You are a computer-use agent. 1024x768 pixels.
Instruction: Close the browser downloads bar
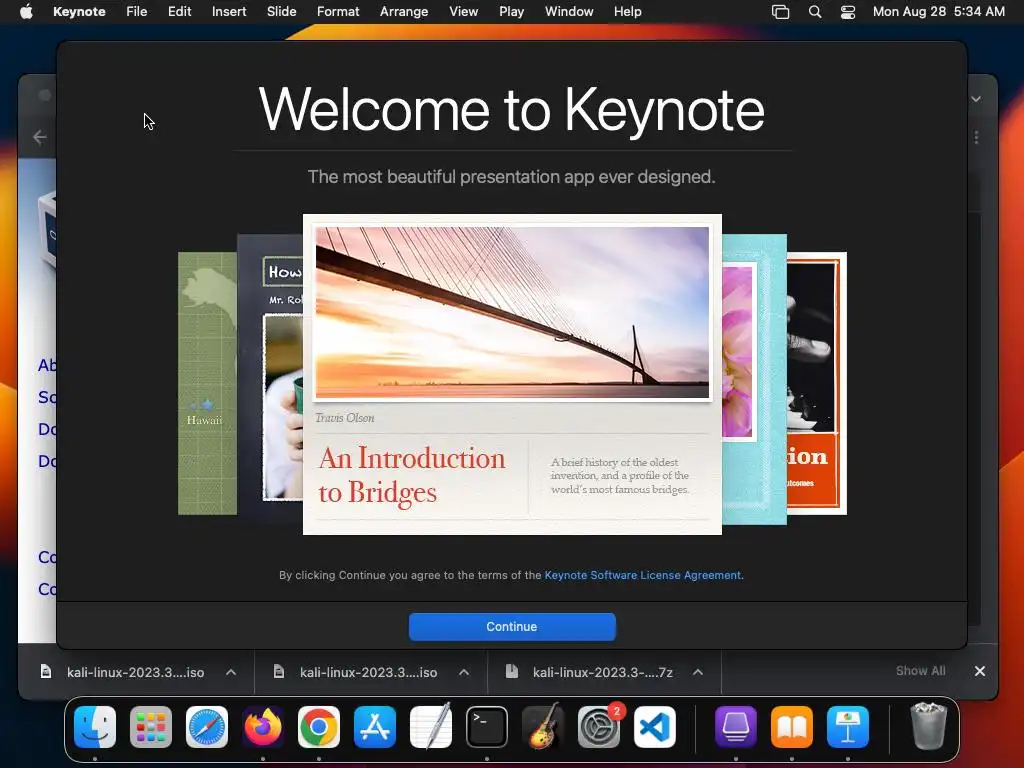coord(980,671)
